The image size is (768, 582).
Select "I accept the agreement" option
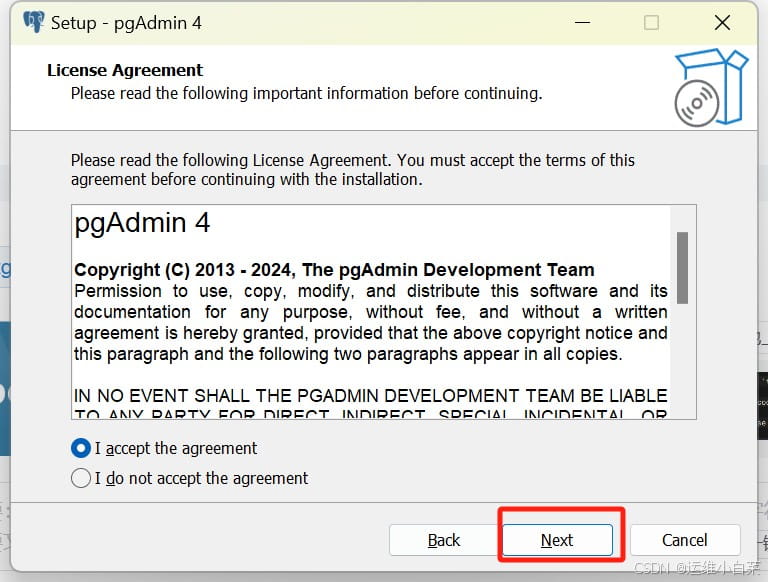click(82, 448)
